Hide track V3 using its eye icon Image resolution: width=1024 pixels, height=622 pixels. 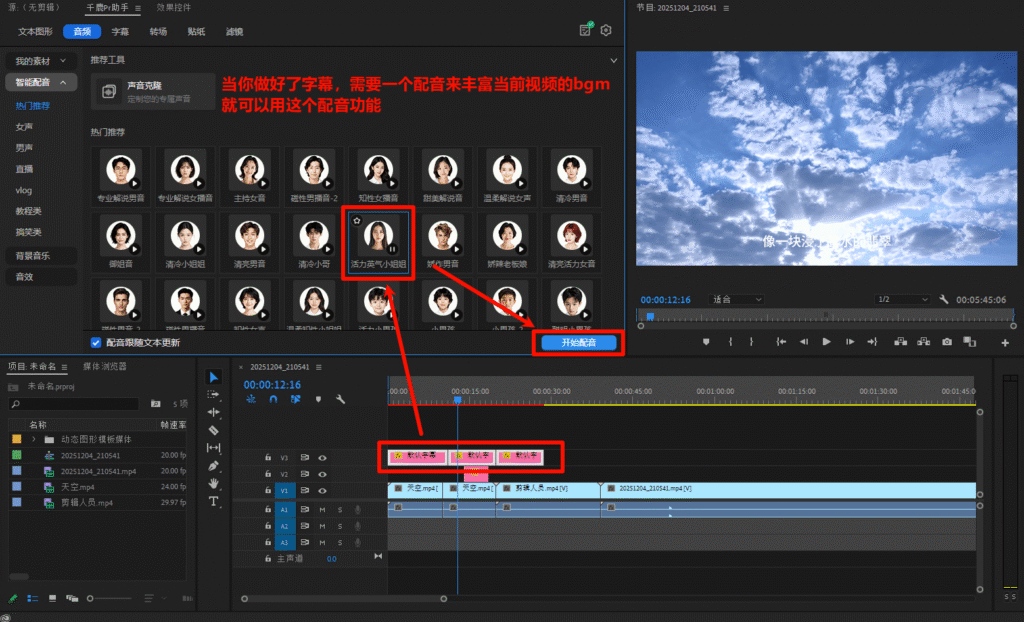(322, 457)
